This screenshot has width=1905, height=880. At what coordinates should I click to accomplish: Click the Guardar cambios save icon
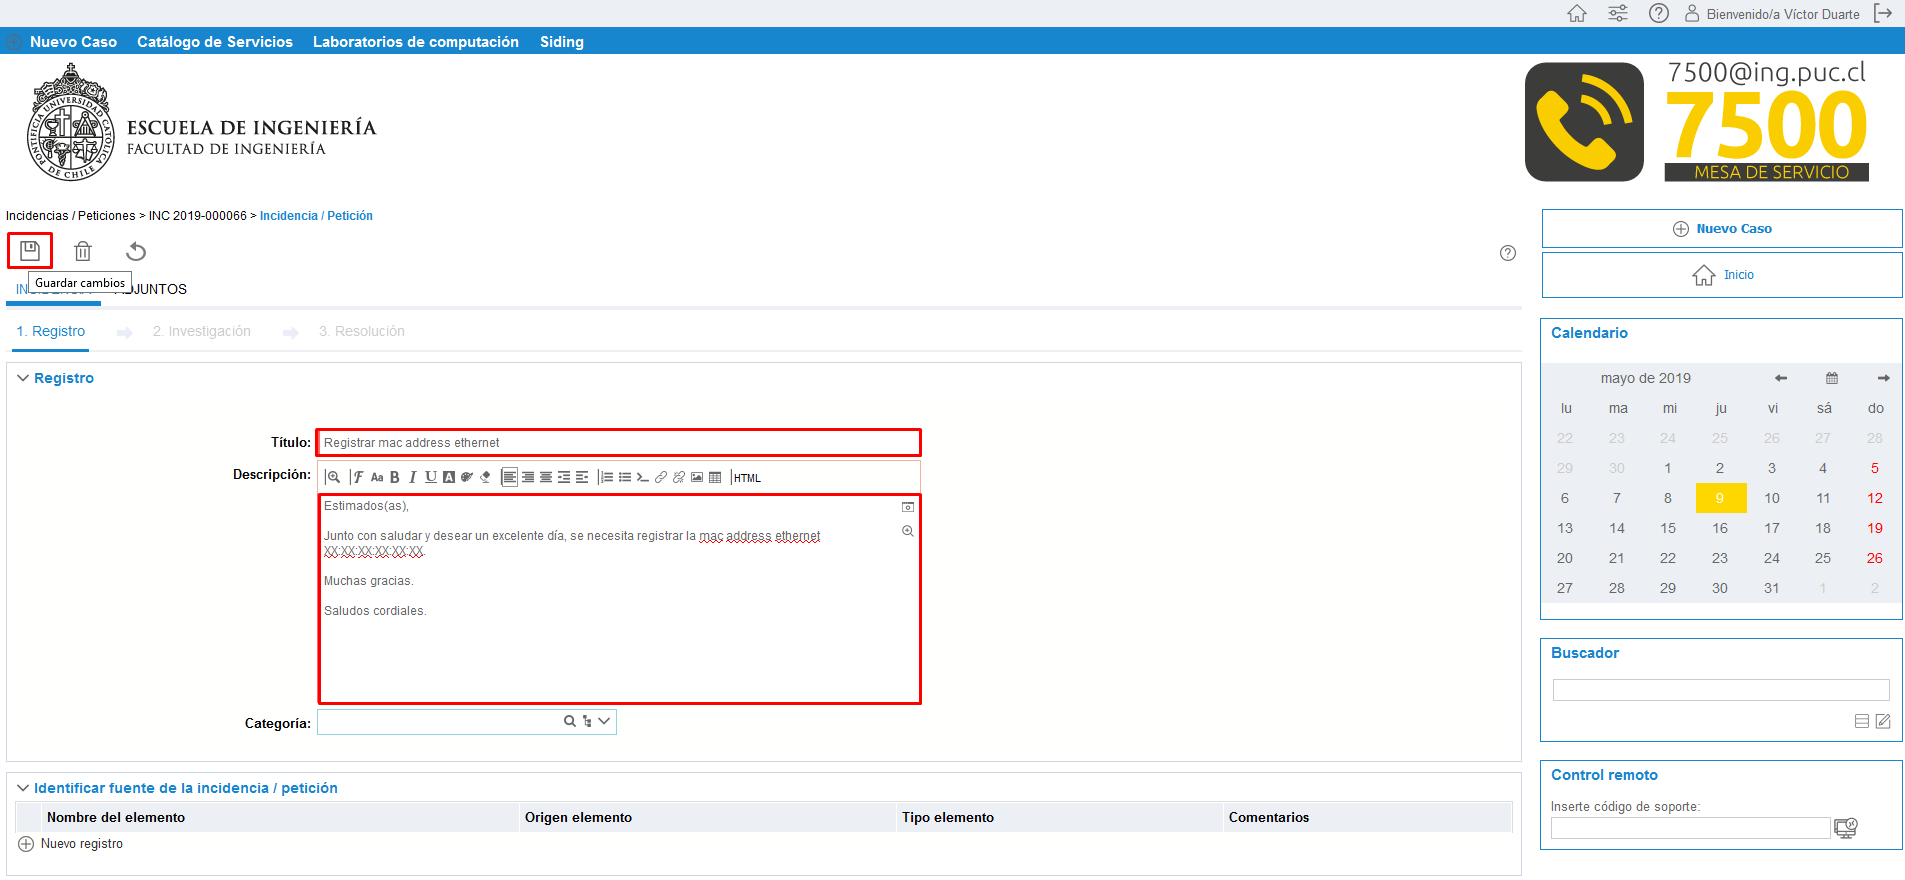[x=30, y=250]
